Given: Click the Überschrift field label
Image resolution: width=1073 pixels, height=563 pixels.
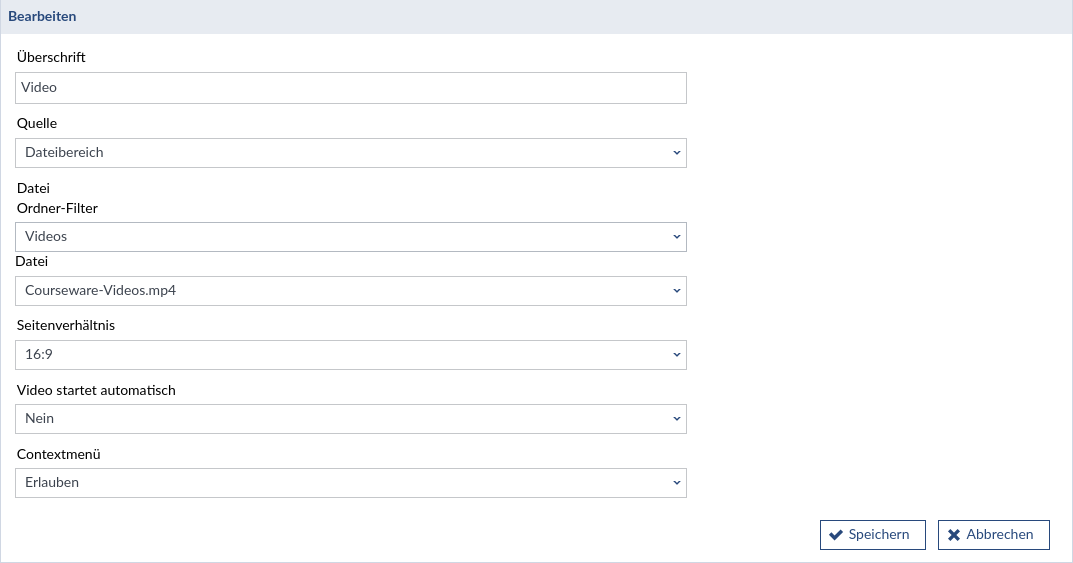Looking at the screenshot, I should [x=51, y=58].
